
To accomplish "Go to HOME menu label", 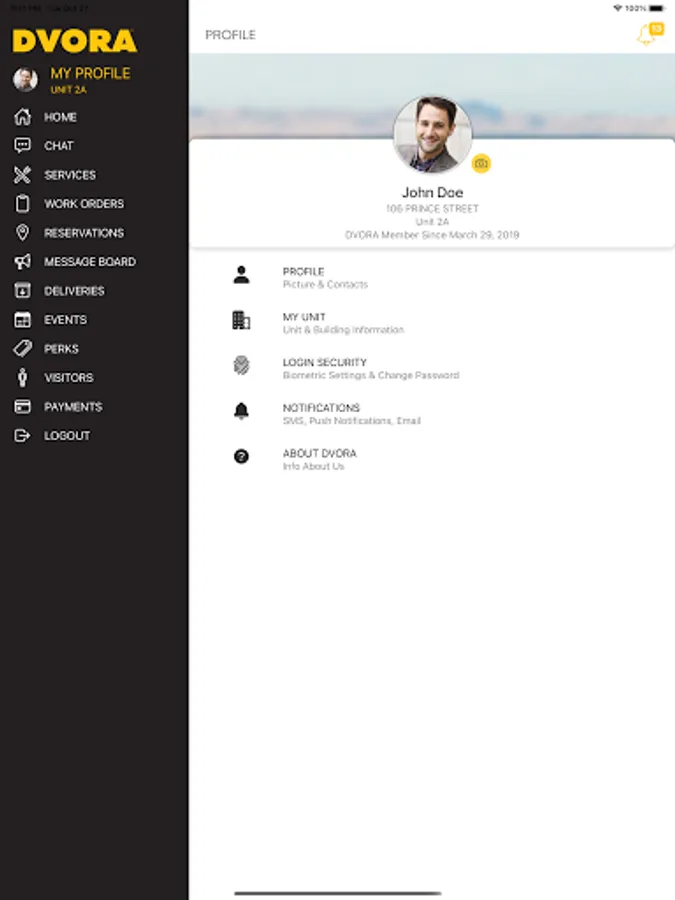I will pyautogui.click(x=60, y=117).
